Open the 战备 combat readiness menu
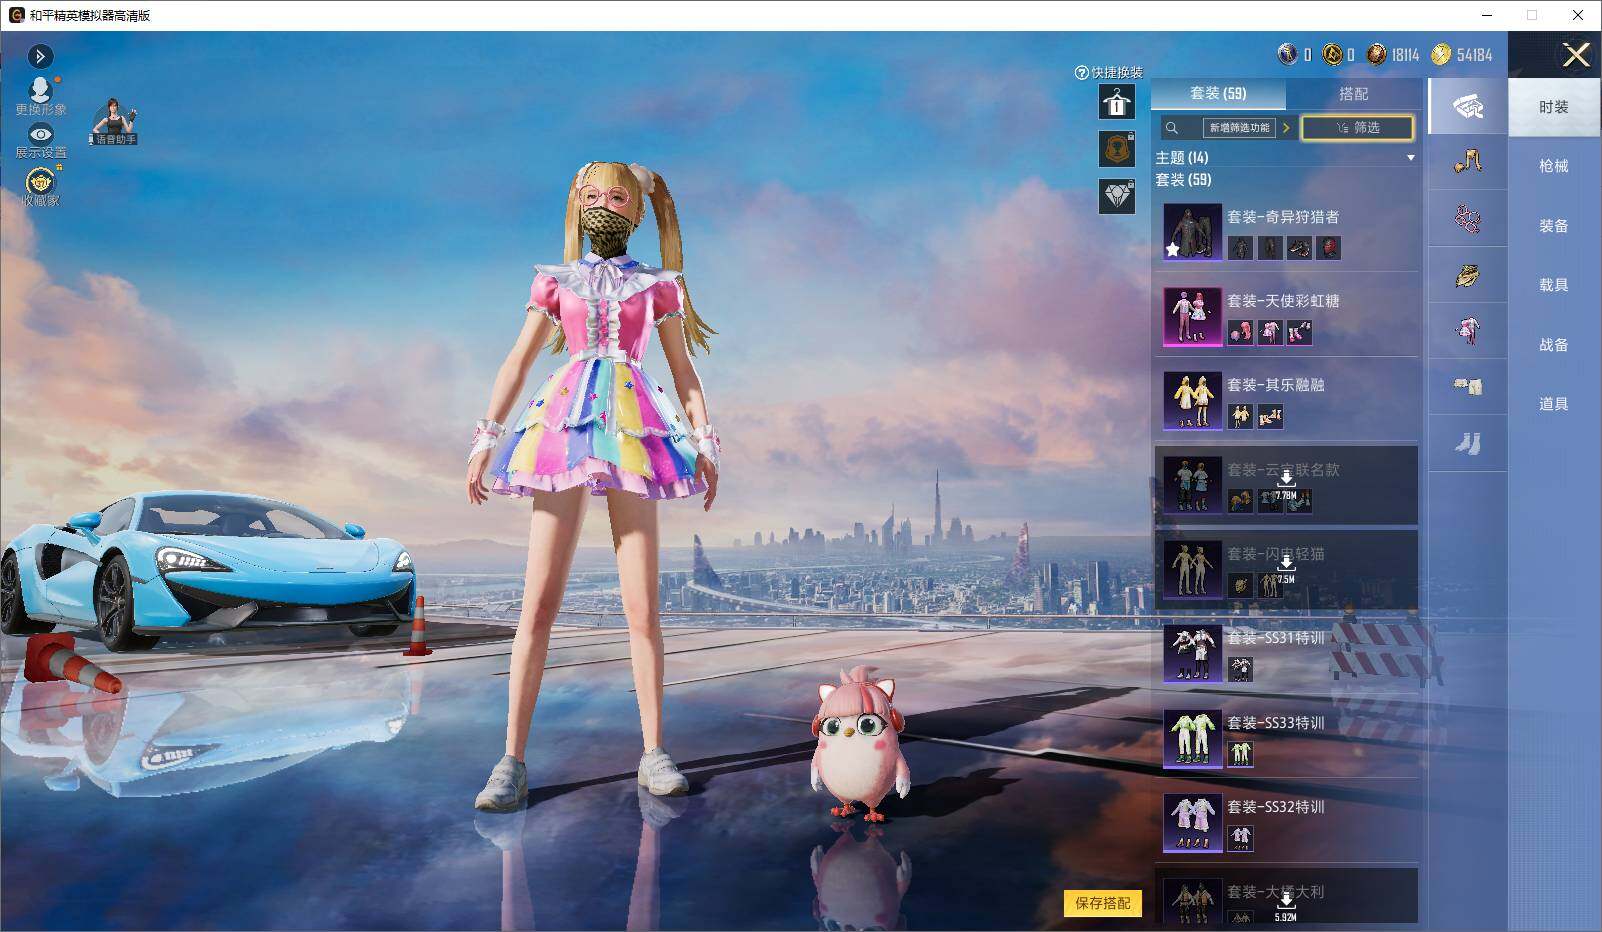The width and height of the screenshot is (1602, 932). coord(1553,344)
